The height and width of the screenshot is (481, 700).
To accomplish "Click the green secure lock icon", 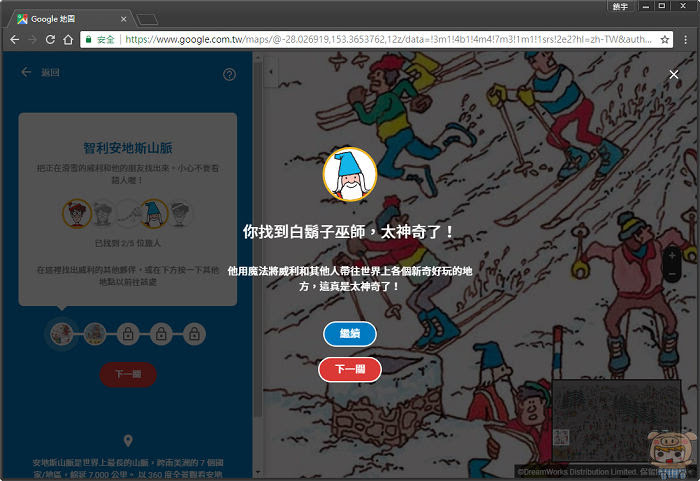I will pos(88,40).
